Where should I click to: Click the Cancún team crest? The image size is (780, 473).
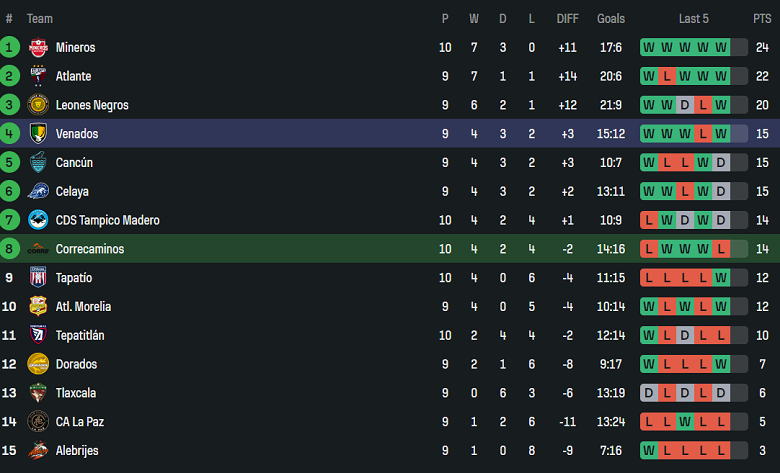pyautogui.click(x=38, y=162)
